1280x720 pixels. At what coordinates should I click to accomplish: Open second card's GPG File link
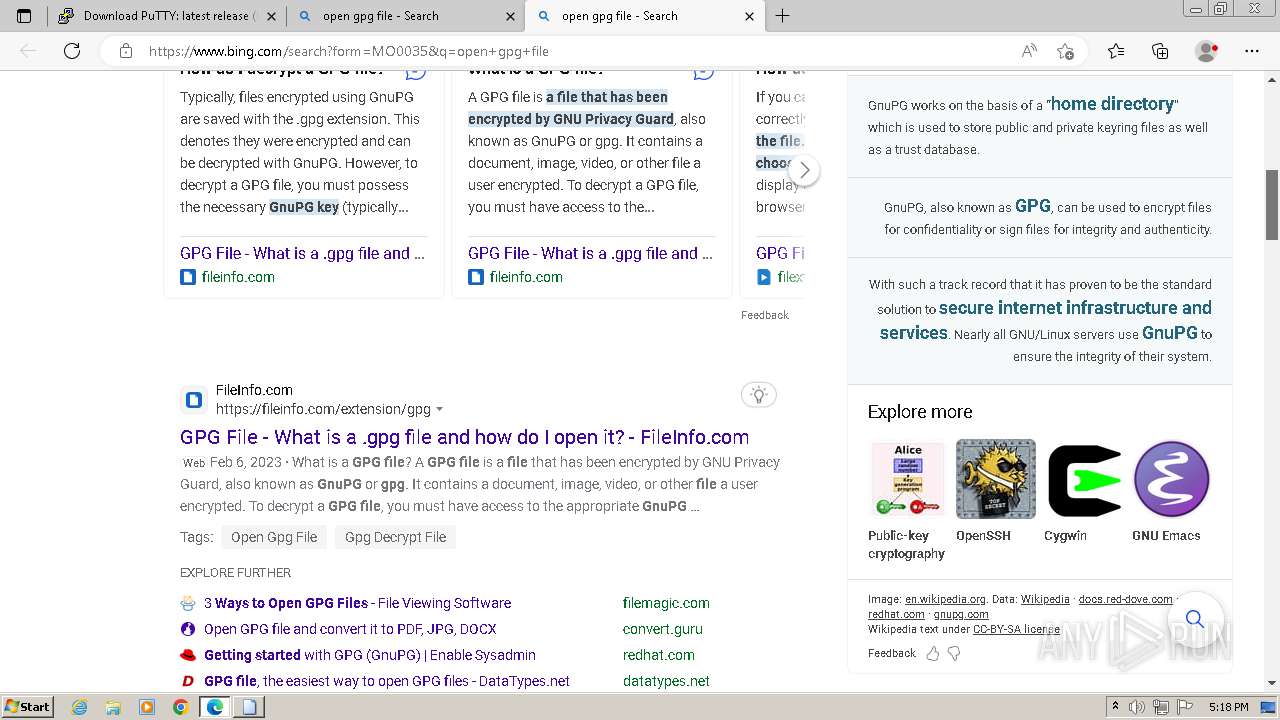590,253
